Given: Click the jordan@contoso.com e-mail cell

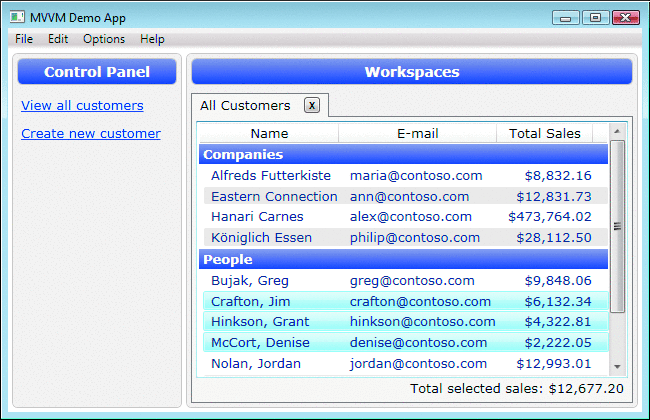Looking at the screenshot, I should click(x=418, y=364).
